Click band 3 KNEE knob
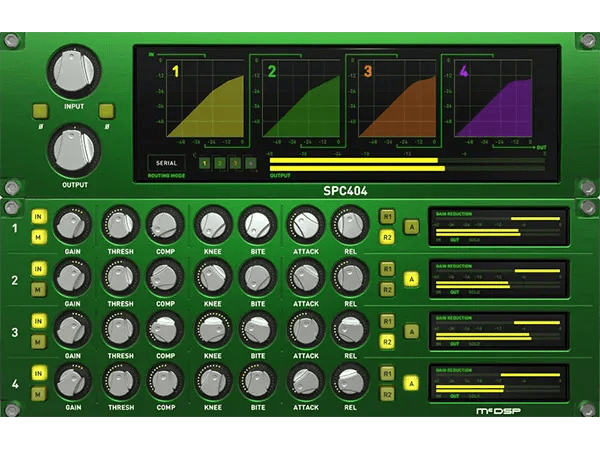The image size is (600, 450). 213,330
